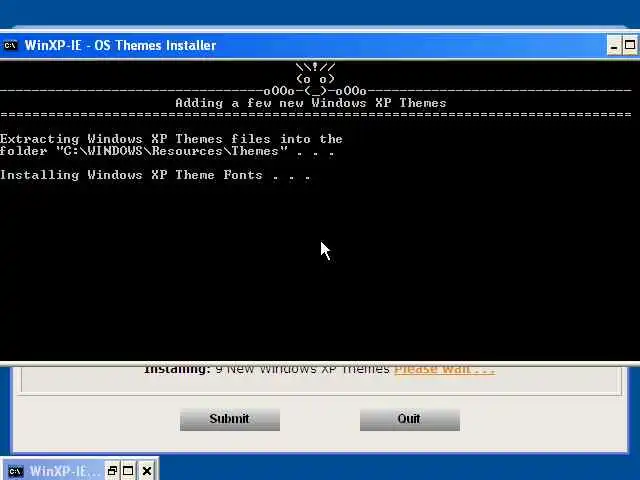Click the '9 New Windows XP Themes' status text

coord(302,369)
